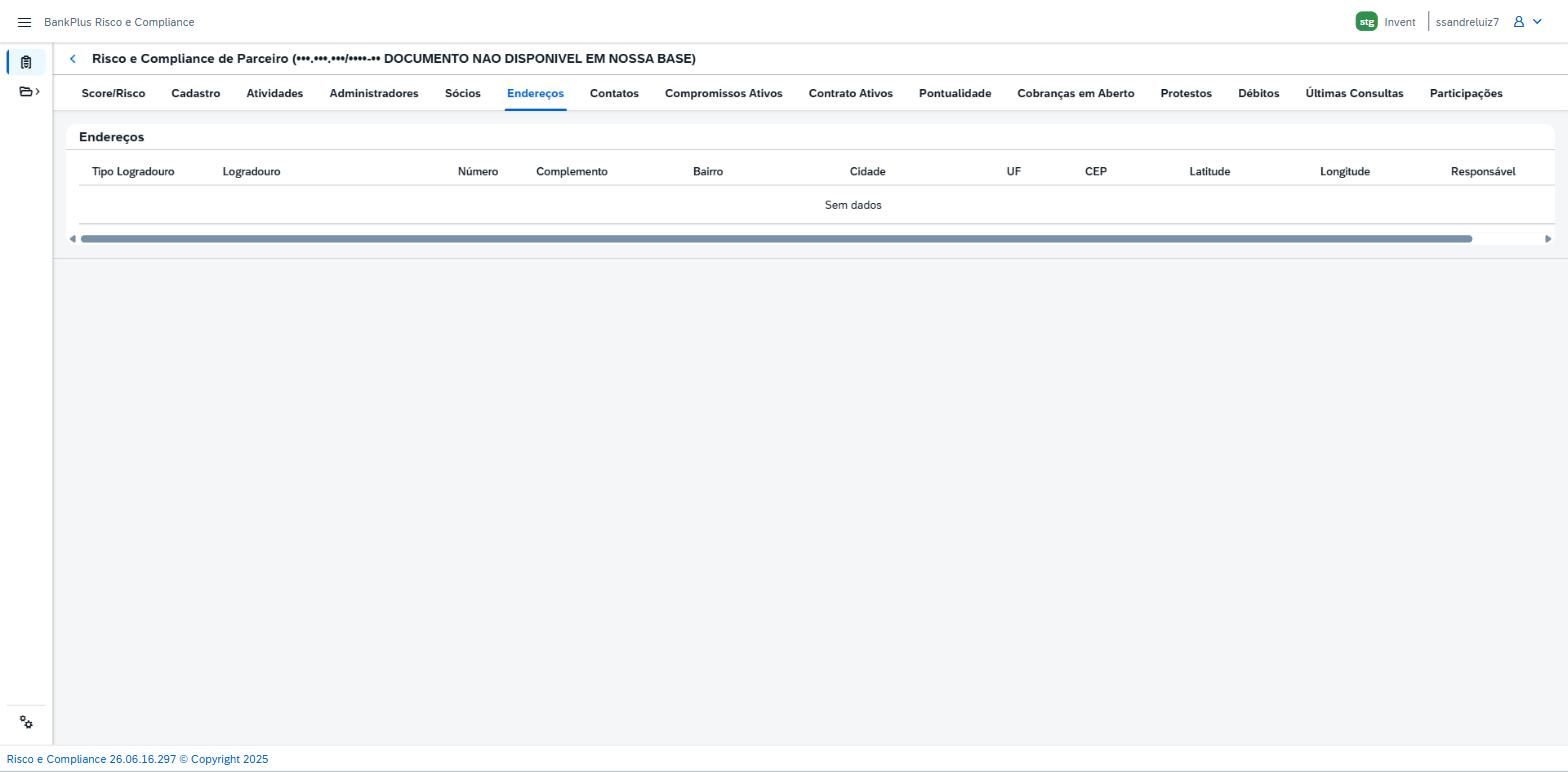
Task: Switch to the Participações tab
Action: (x=1466, y=93)
